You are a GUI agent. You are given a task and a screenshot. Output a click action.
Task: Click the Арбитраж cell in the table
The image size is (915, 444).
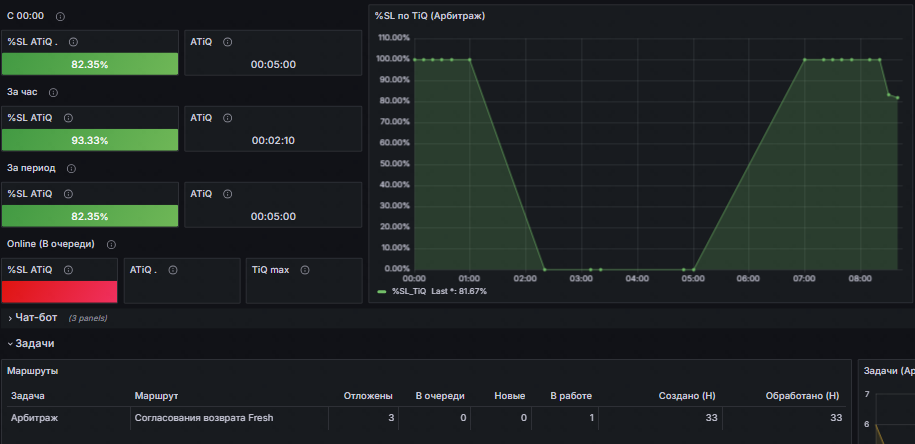(x=35, y=418)
